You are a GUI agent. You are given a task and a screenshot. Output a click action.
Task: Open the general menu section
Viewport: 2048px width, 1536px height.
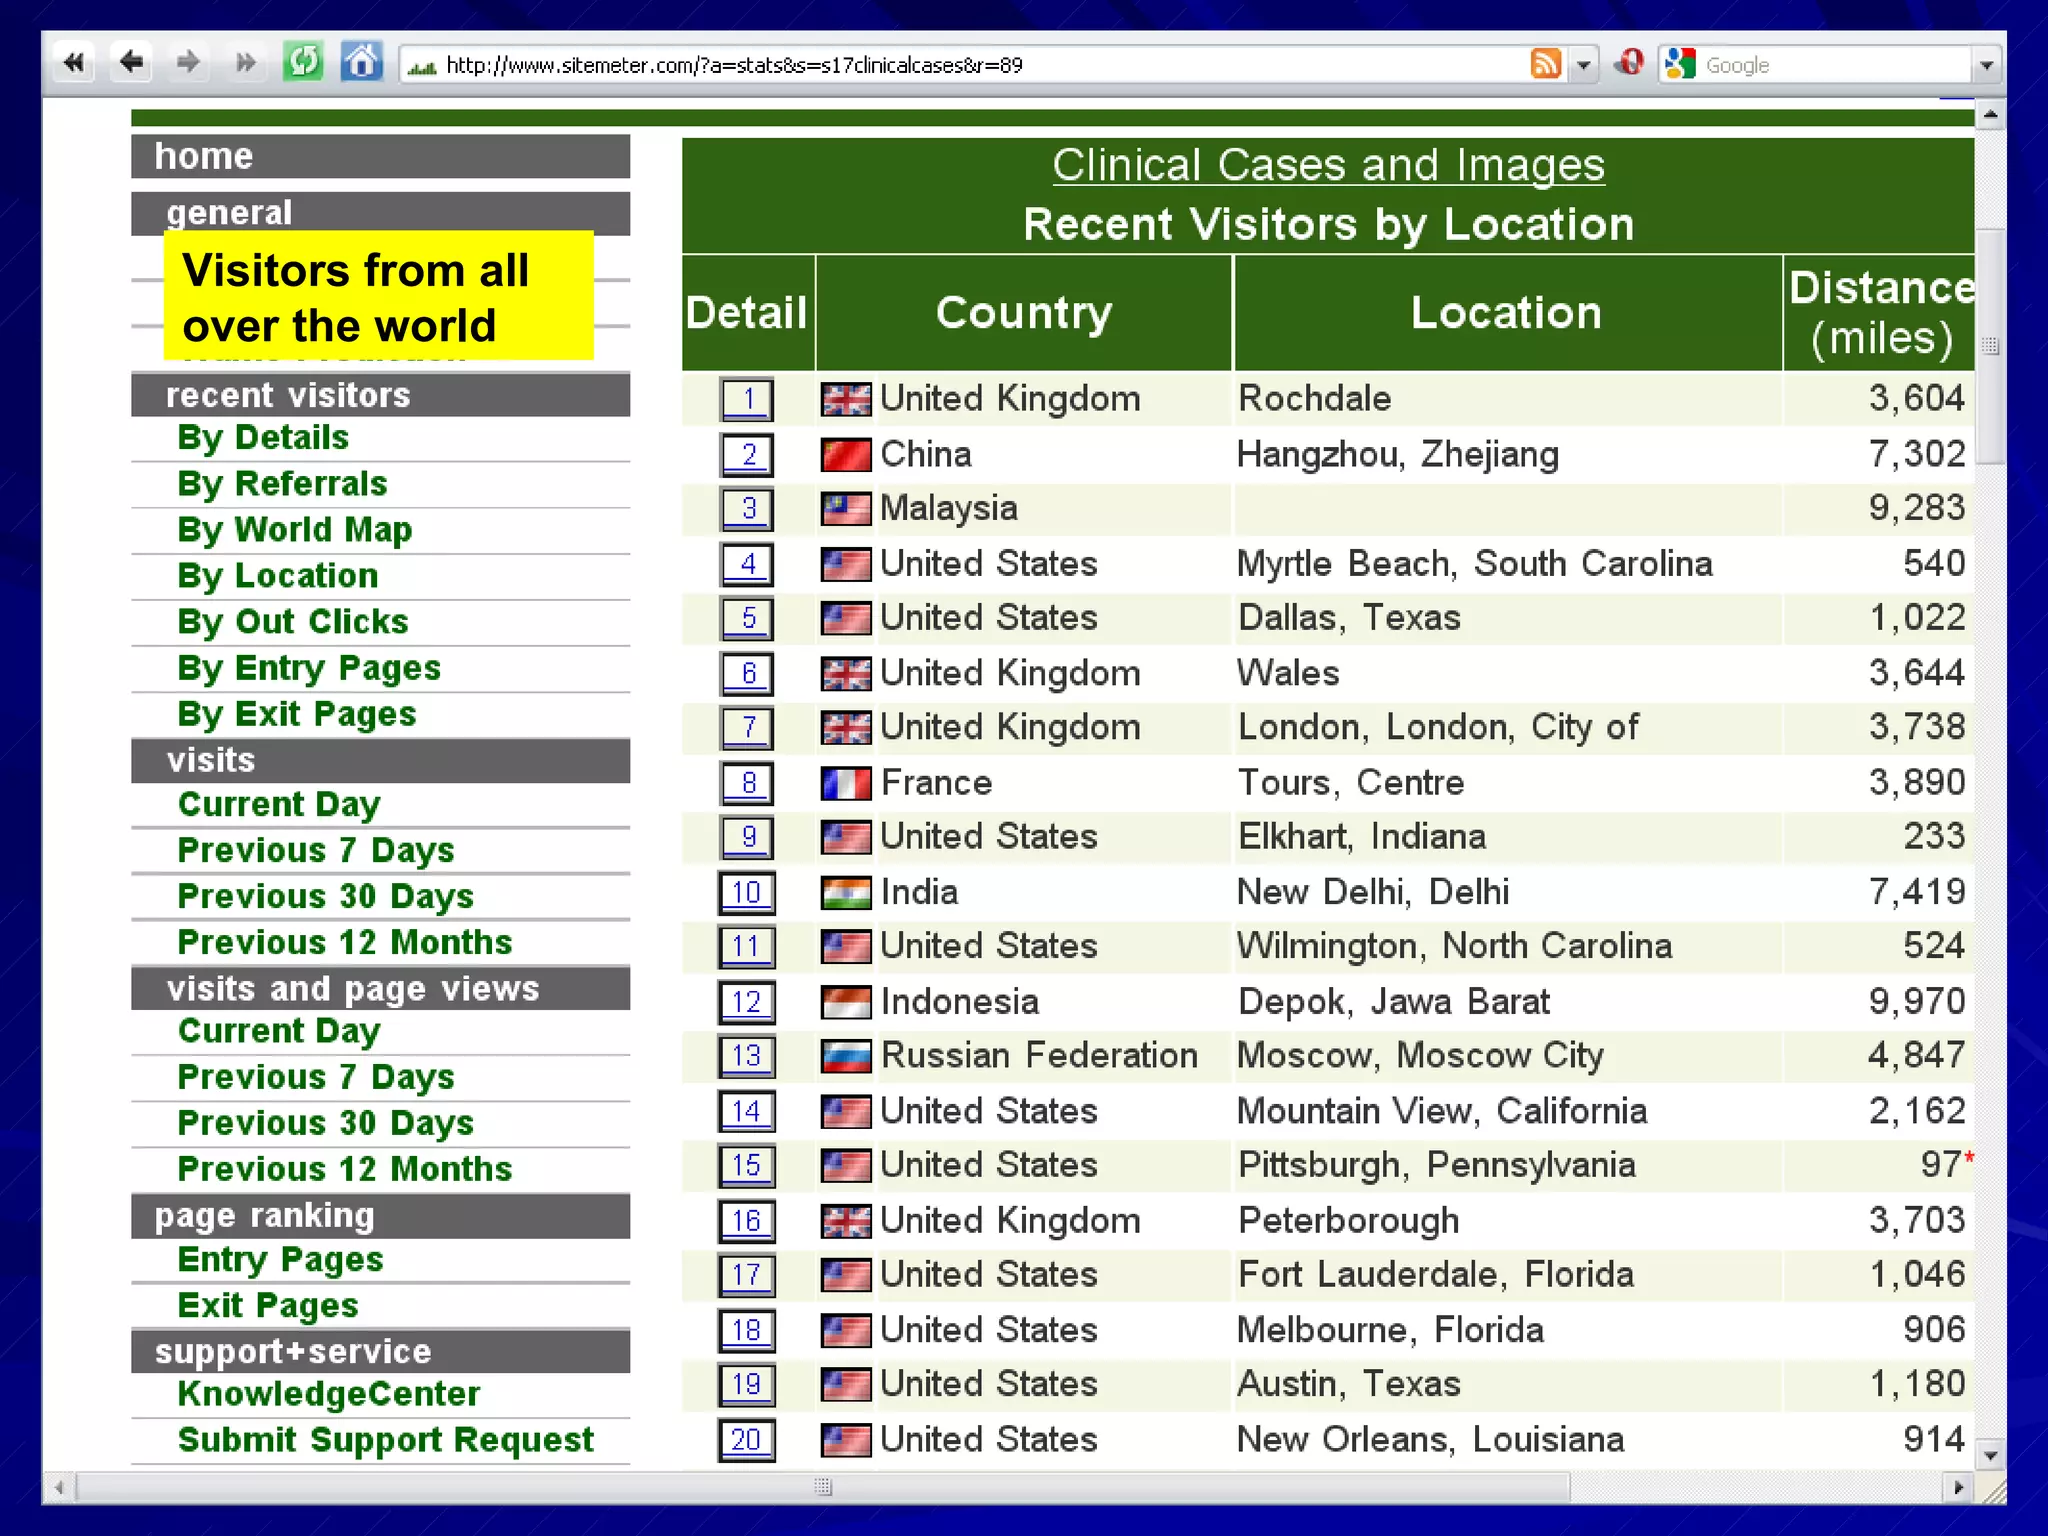coord(380,213)
